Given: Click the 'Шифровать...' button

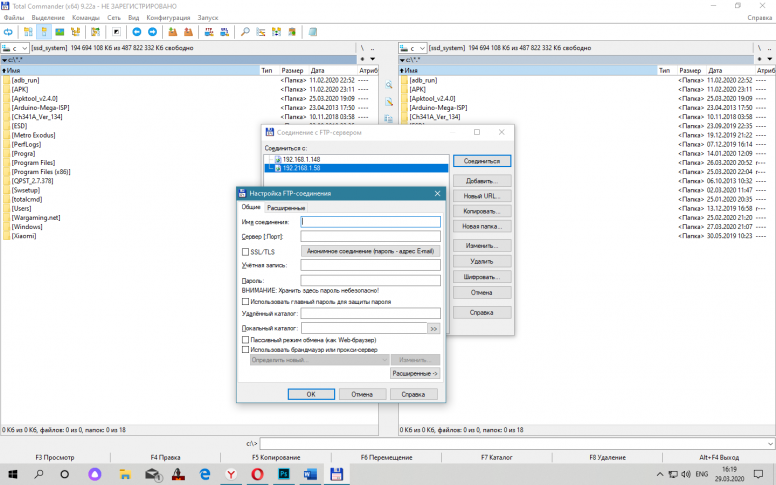Looking at the screenshot, I should coord(482,277).
